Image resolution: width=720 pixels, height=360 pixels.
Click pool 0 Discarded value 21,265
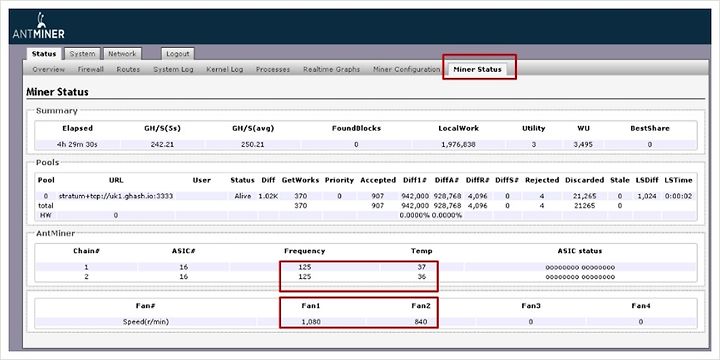(x=585, y=196)
